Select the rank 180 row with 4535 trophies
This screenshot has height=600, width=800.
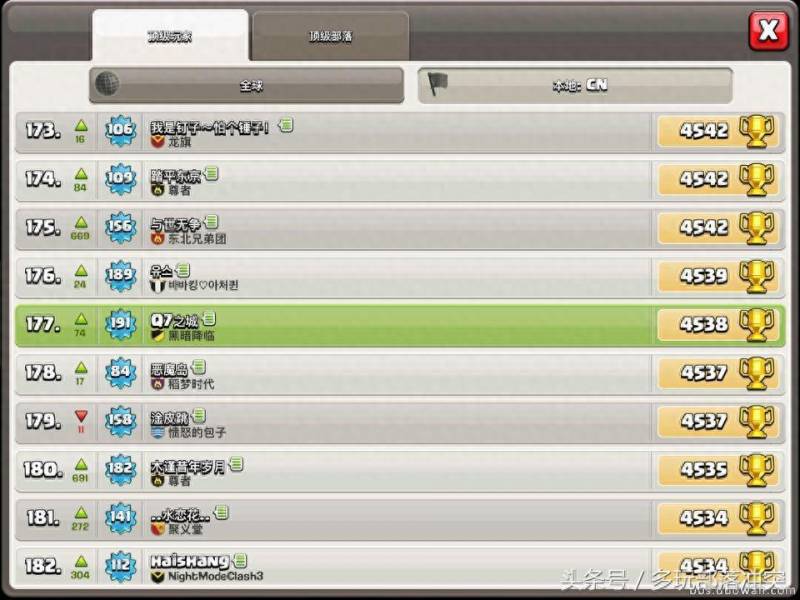pyautogui.click(x=400, y=469)
